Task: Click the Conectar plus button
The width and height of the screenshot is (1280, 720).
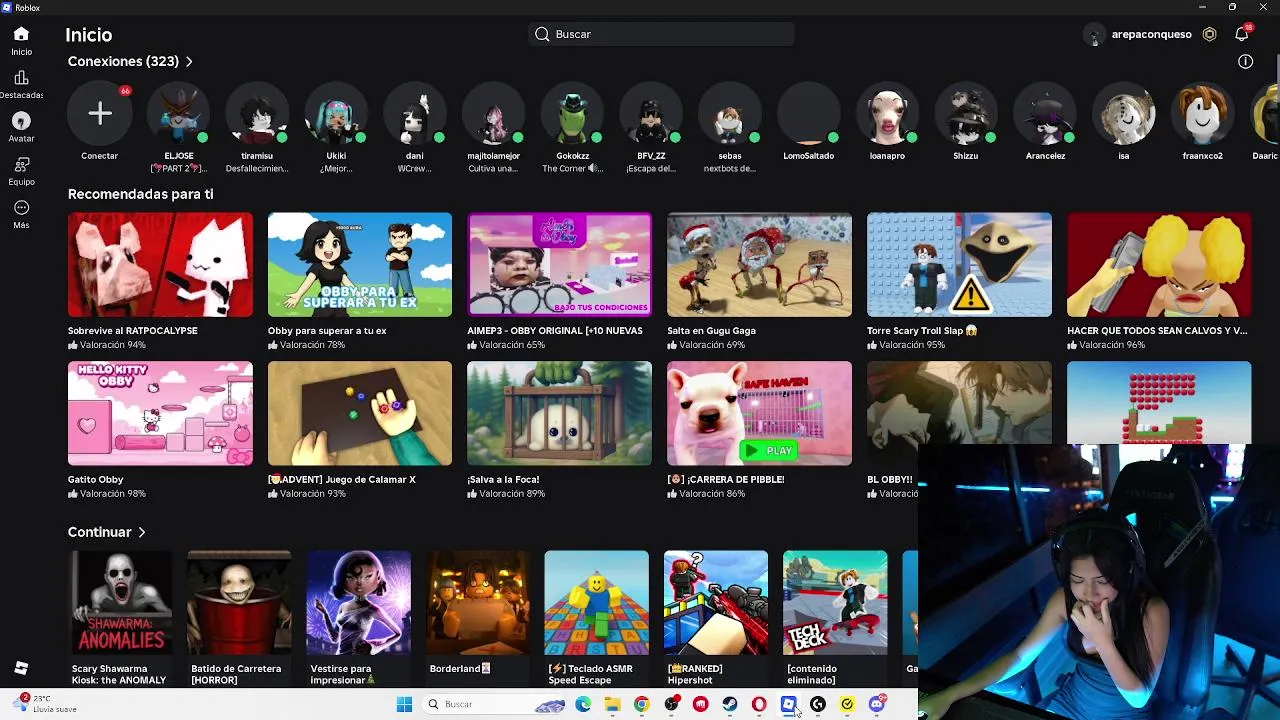Action: [x=99, y=114]
